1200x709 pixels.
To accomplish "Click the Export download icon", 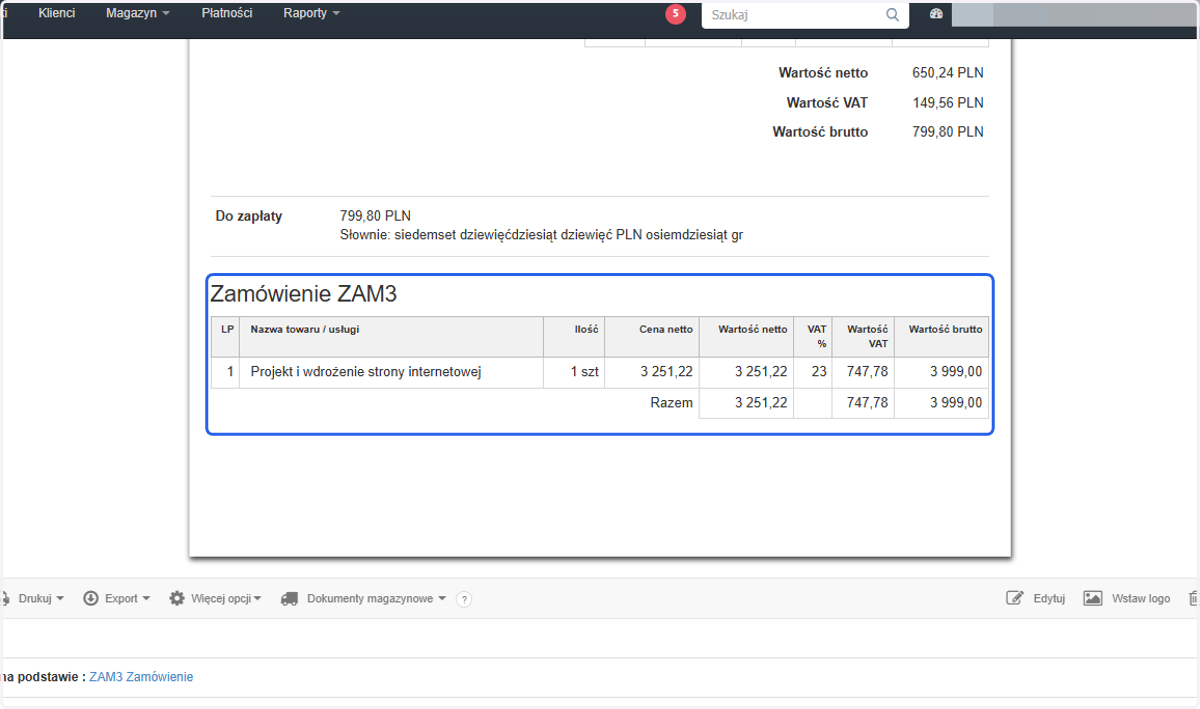I will coord(90,598).
